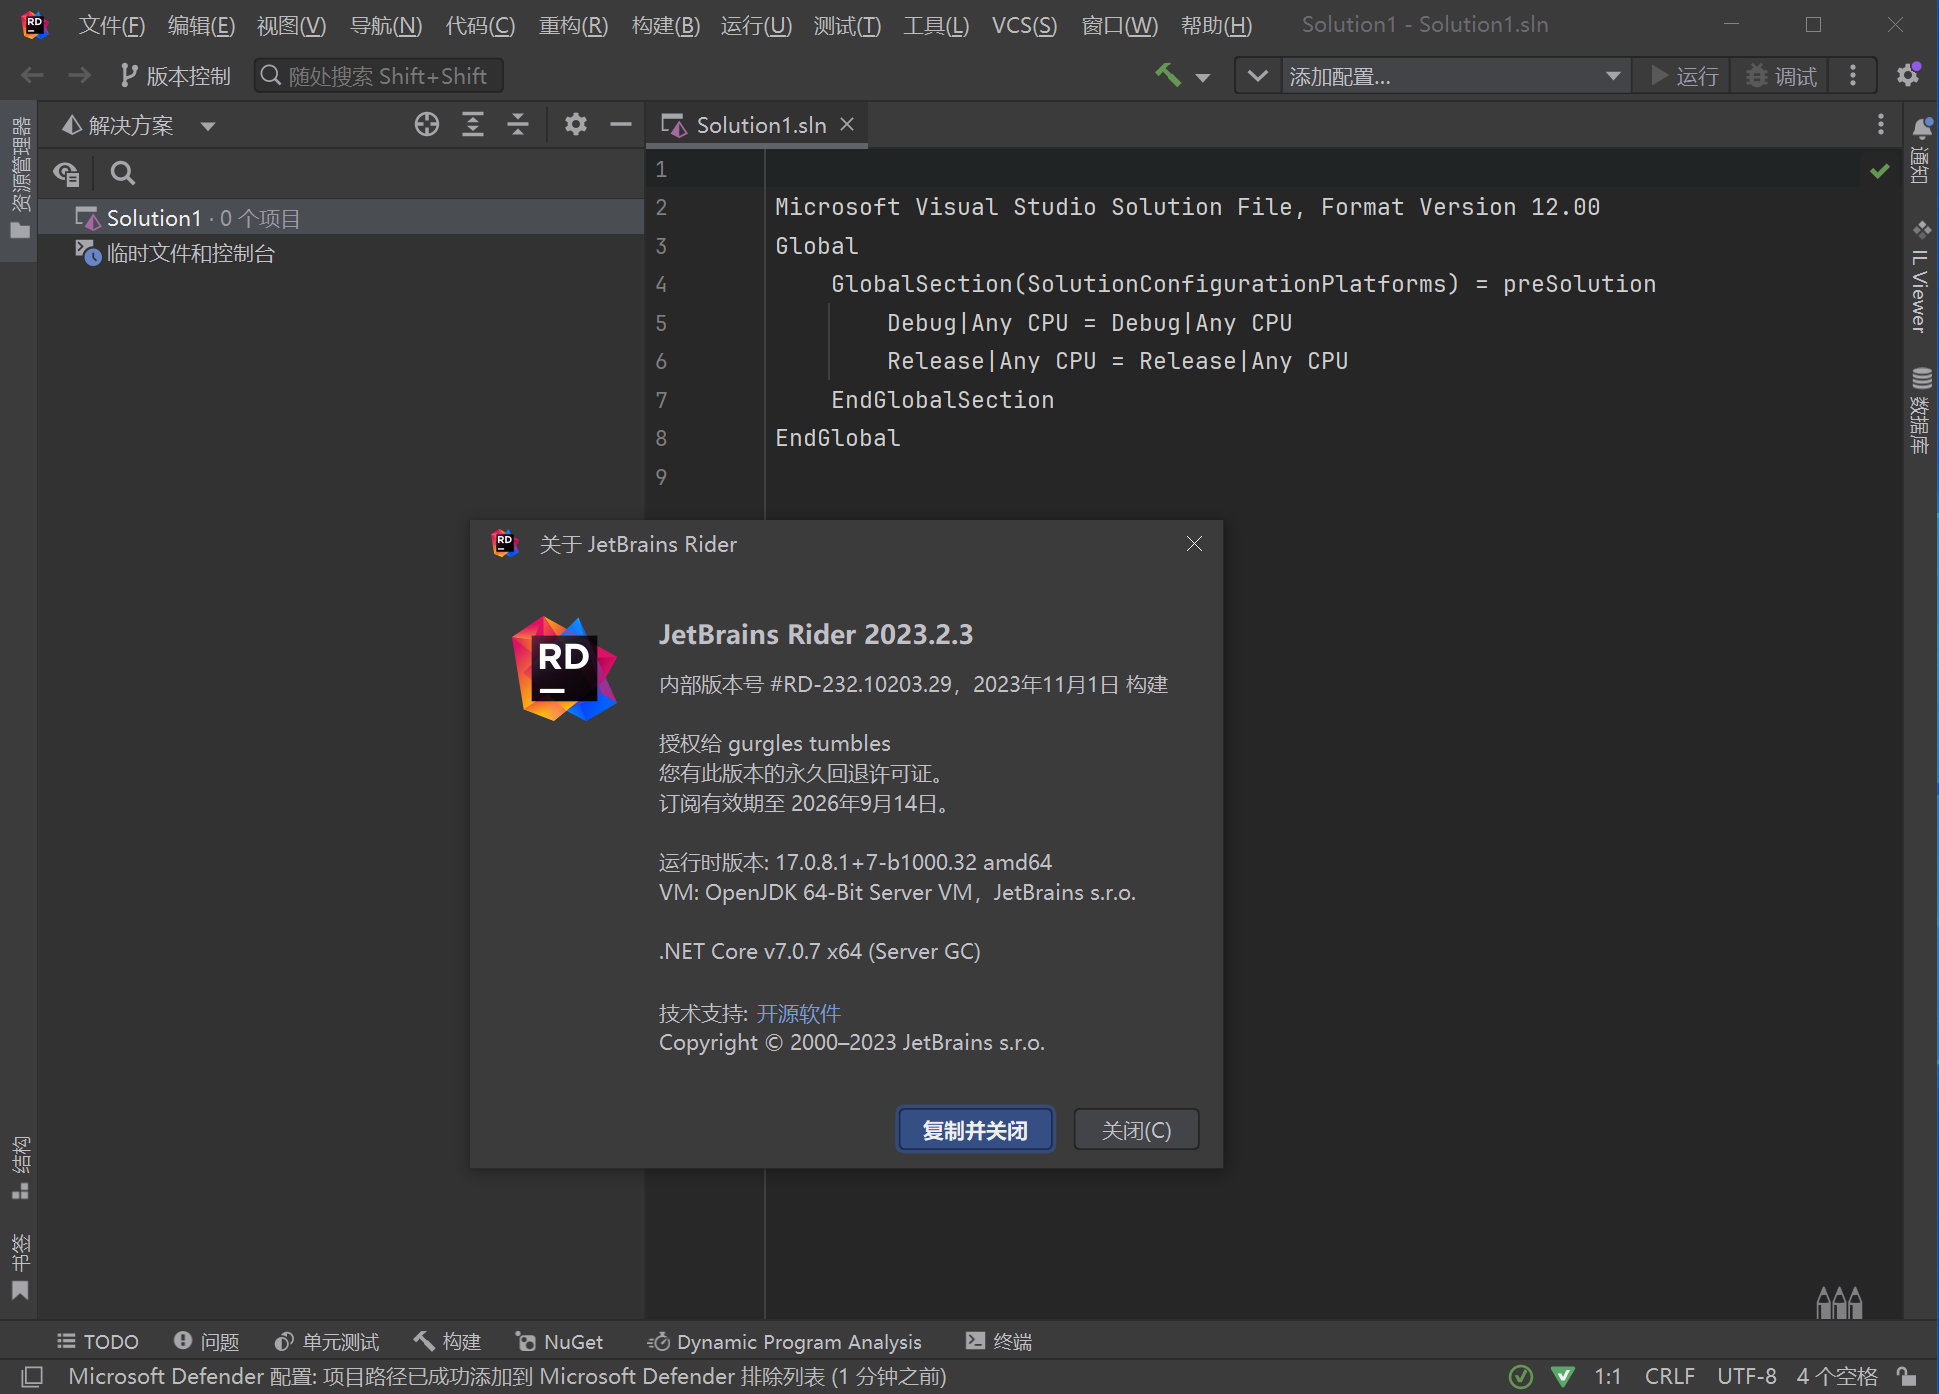Image resolution: width=1939 pixels, height=1394 pixels.
Task: Select 临时文件和控制台 tree node
Action: point(340,253)
